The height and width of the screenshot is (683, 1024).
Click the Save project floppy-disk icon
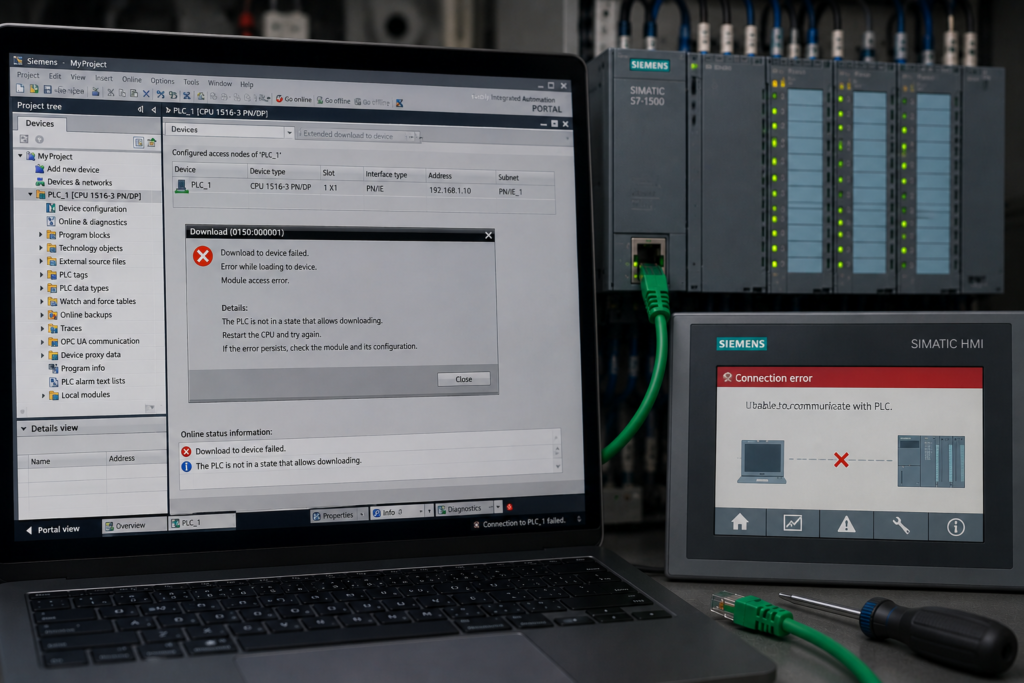[47, 89]
